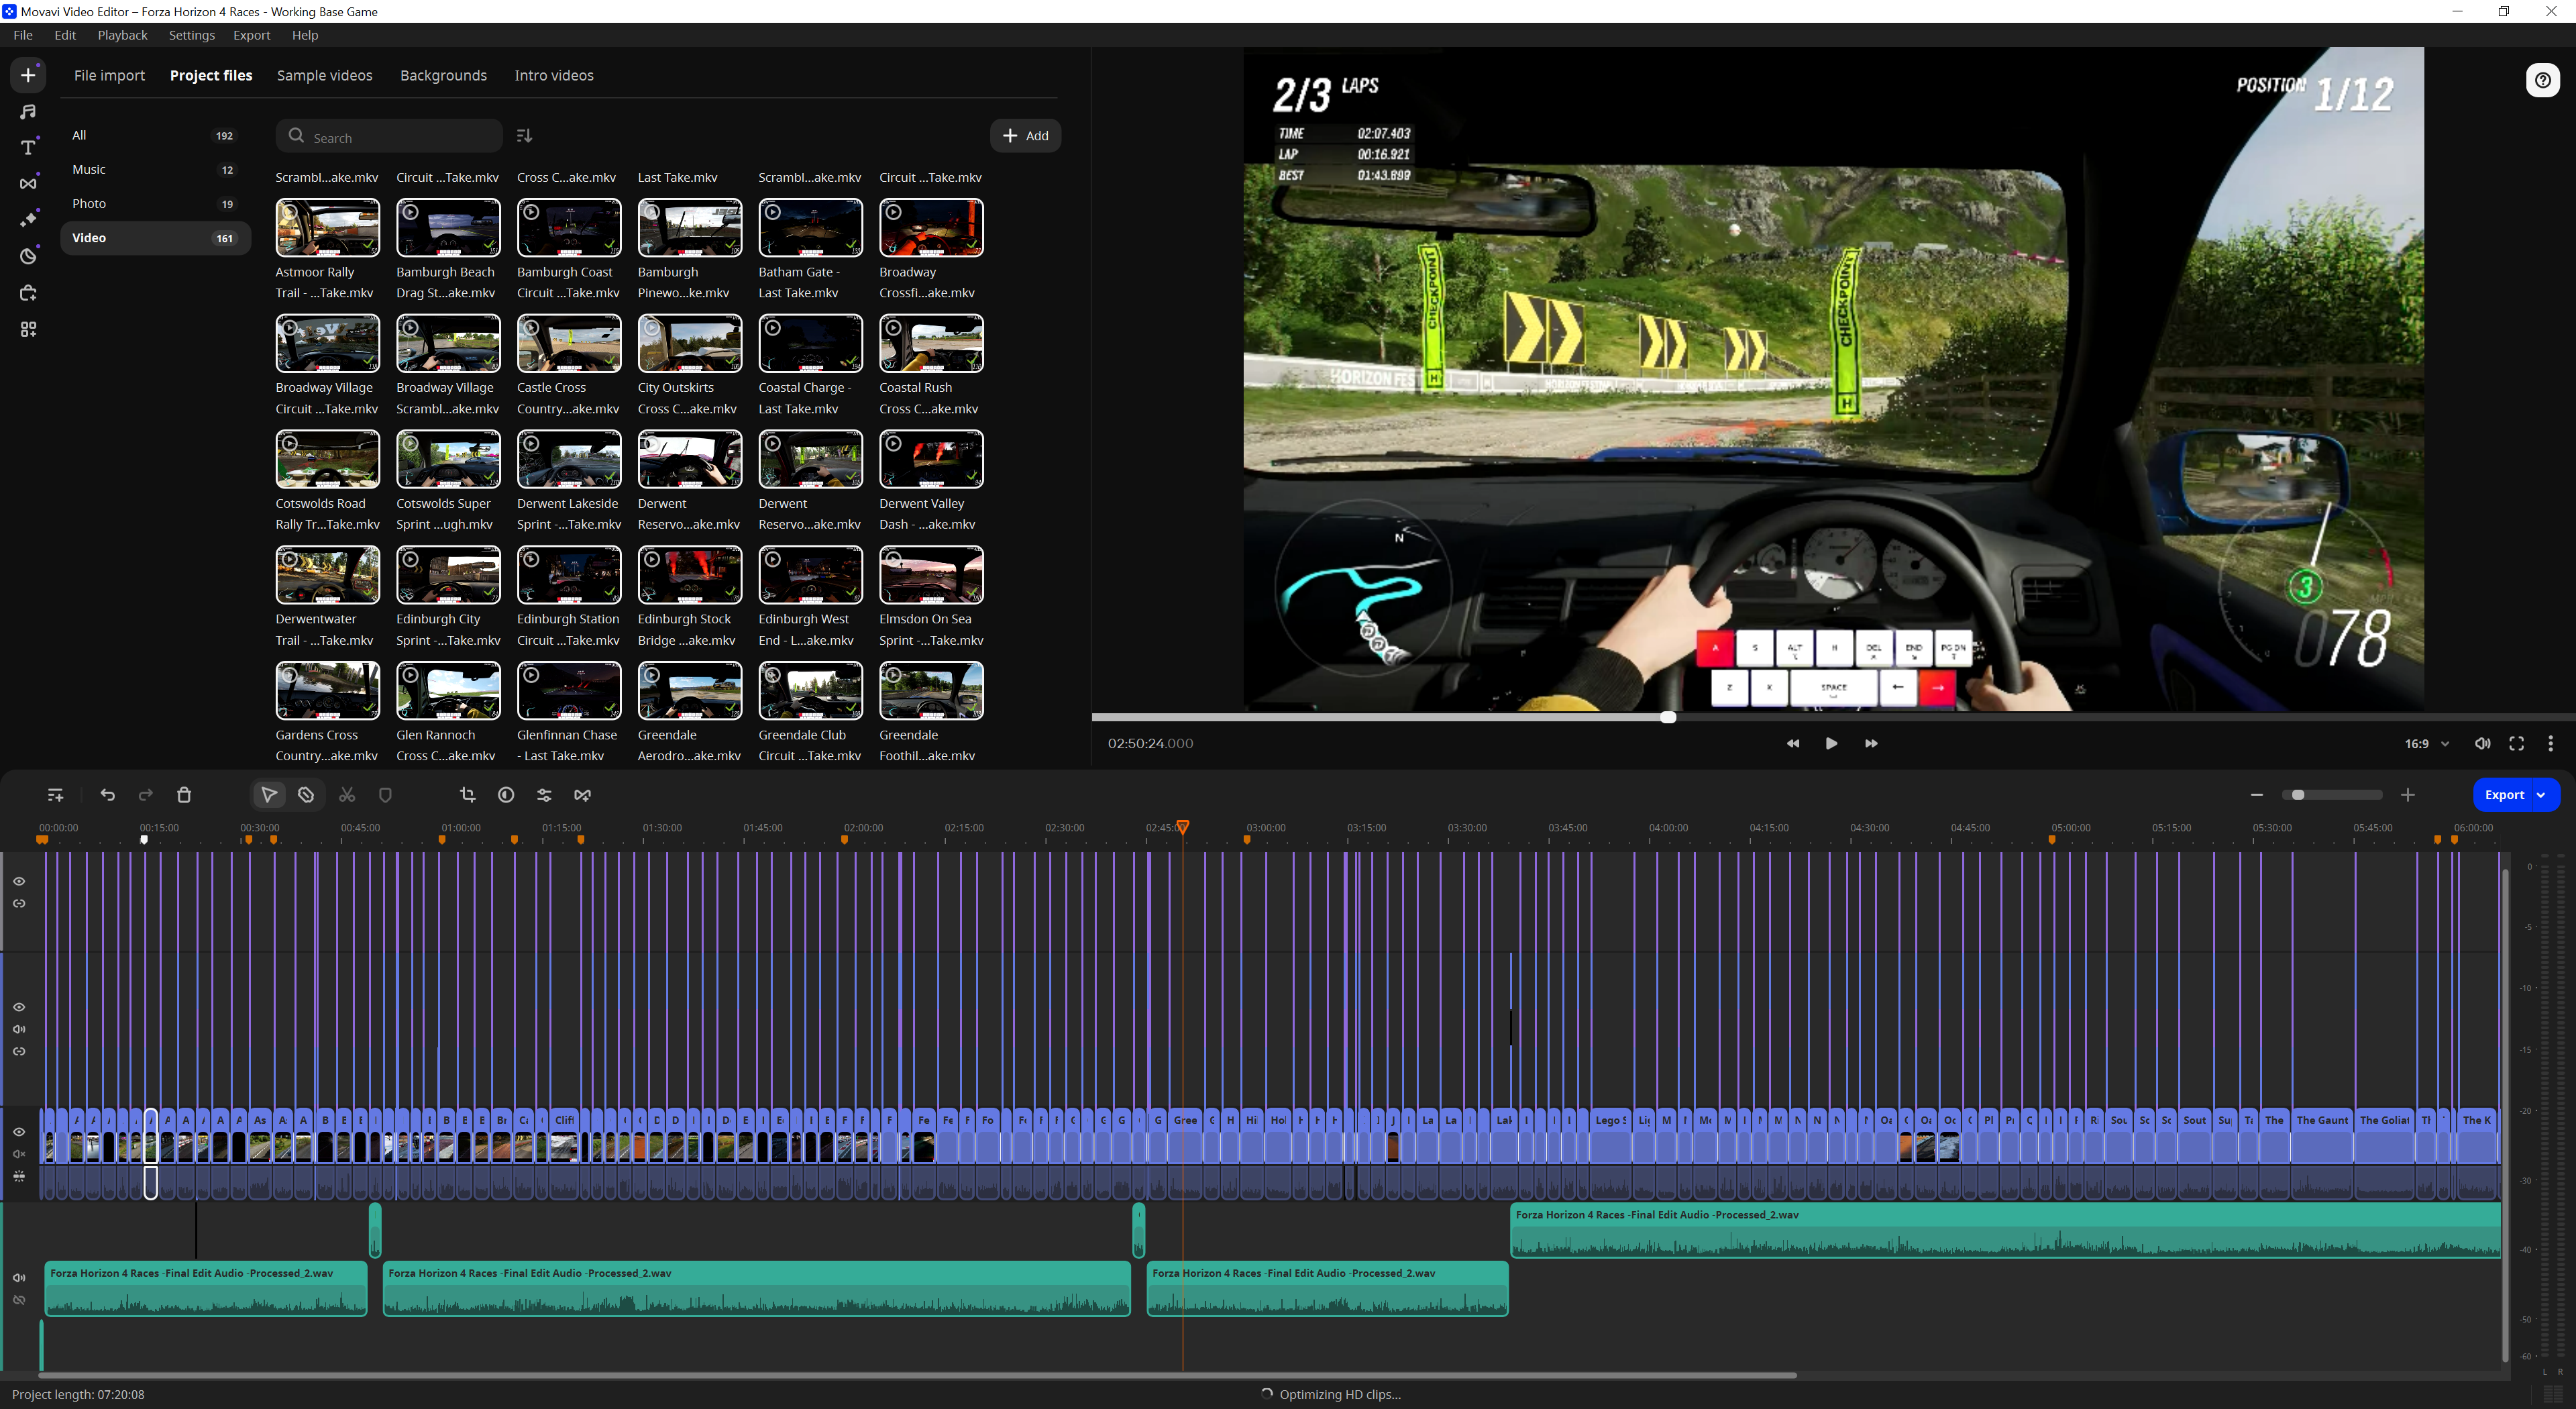Viewport: 2576px width, 1409px height.
Task: Expand the Export button dropdown arrow
Action: [2541, 795]
